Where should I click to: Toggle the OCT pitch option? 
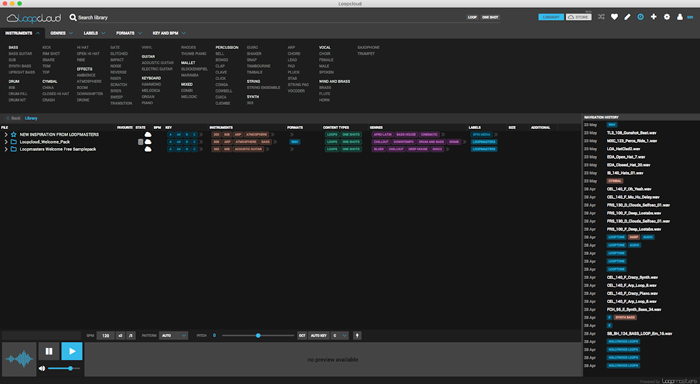[302, 335]
